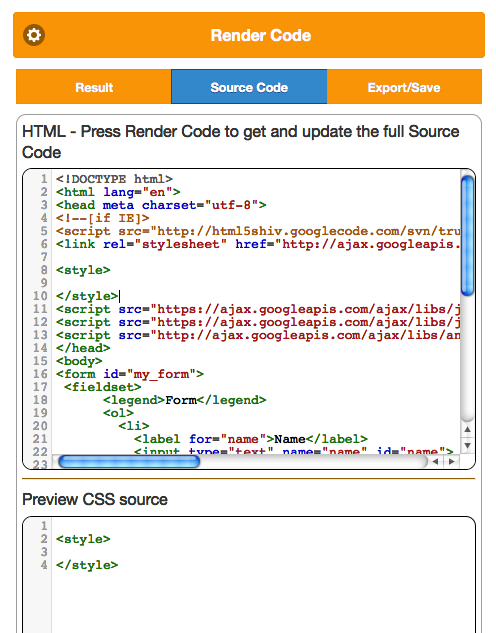Click the label for="name" code line
The width and height of the screenshot is (496, 633).
tap(251, 439)
